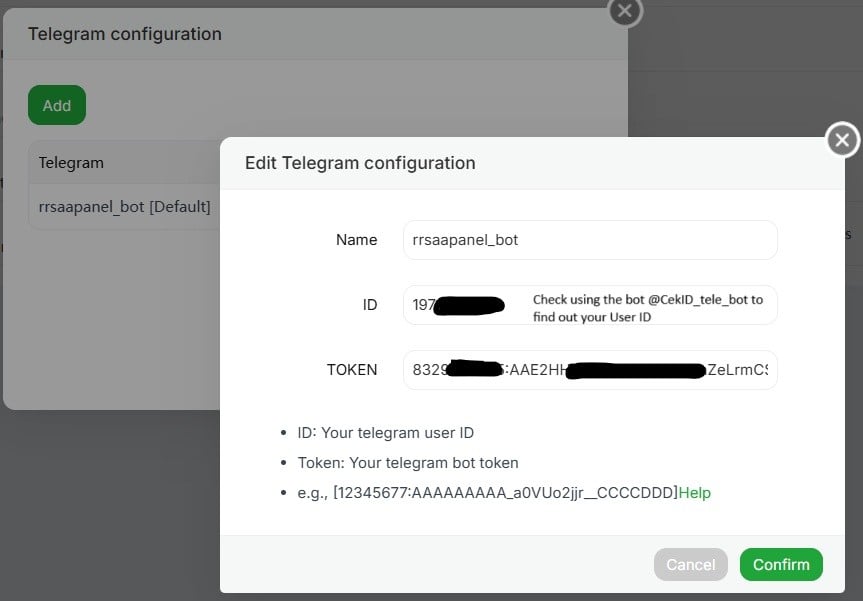Close the Edit Telegram configuration dialog
The width and height of the screenshot is (863, 601).
(x=842, y=140)
